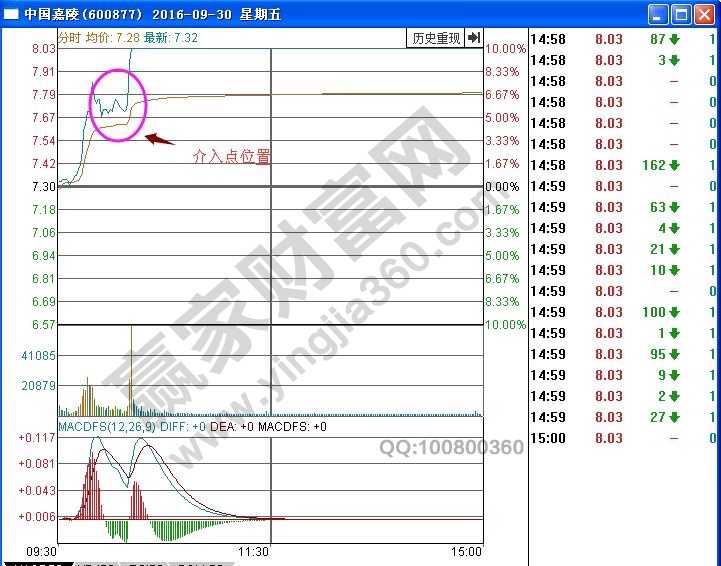Viewport: 721px width, 566px height.
Task: Click the 09:30 marker on the time axis
Action: coord(41,551)
